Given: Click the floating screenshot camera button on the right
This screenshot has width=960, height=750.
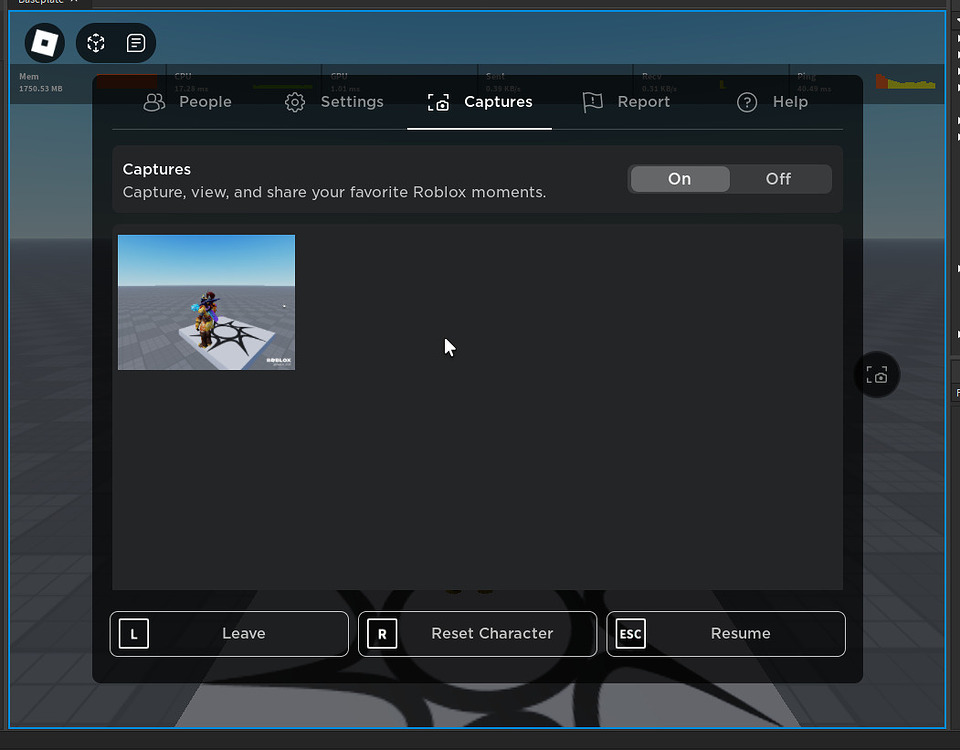Looking at the screenshot, I should click(x=877, y=374).
